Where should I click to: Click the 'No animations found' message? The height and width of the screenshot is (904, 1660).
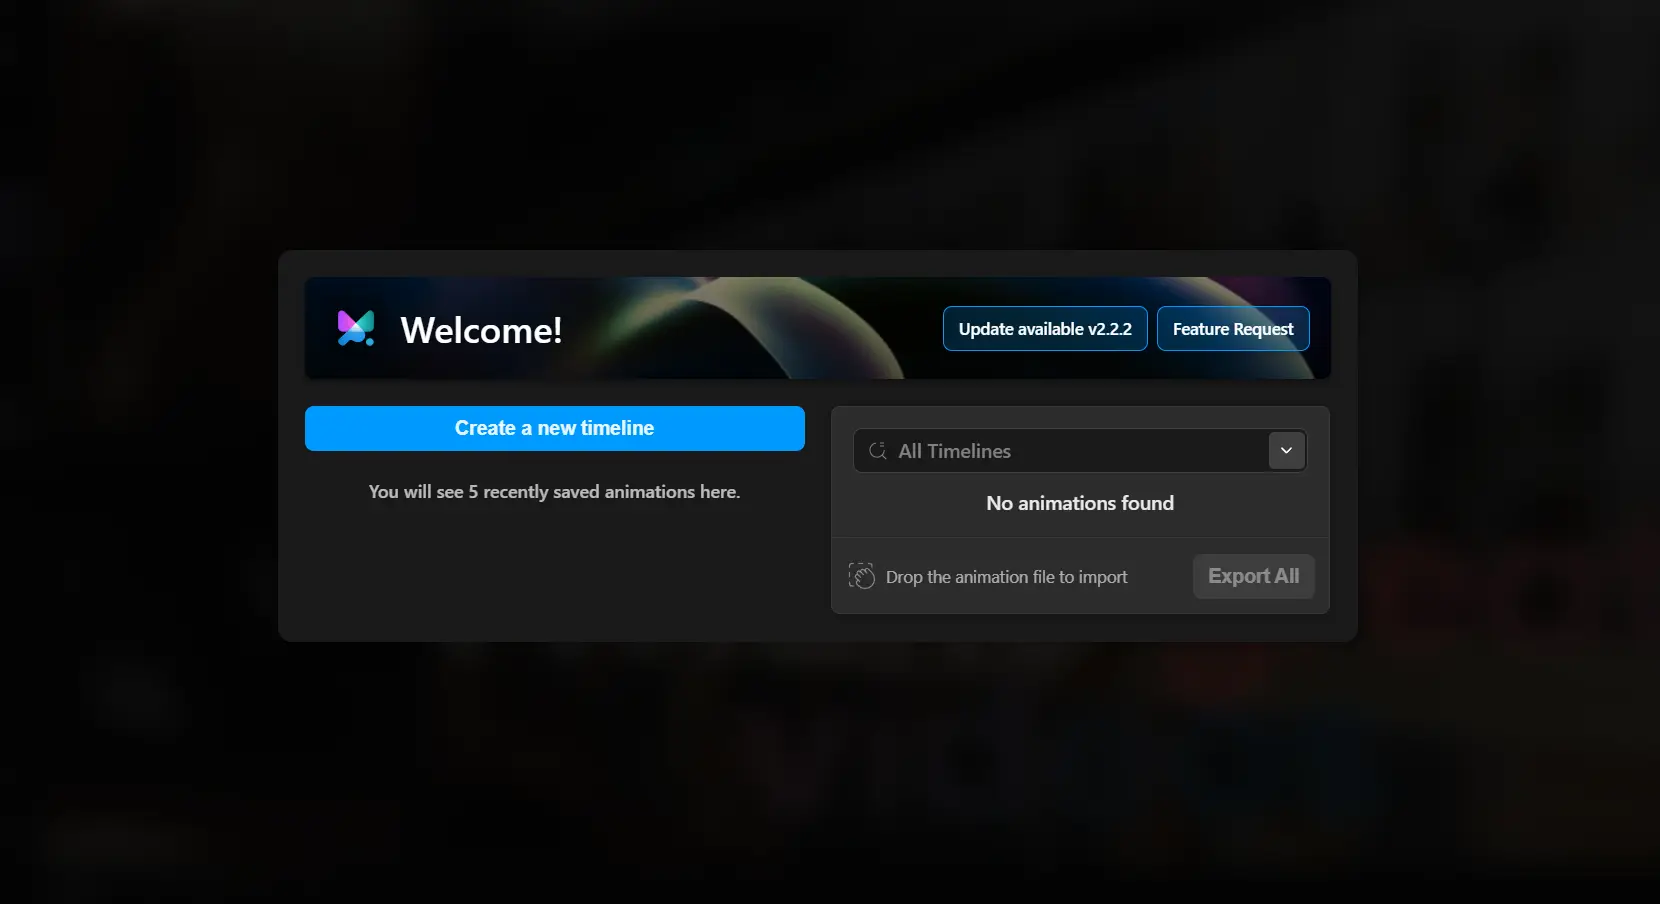click(1080, 503)
